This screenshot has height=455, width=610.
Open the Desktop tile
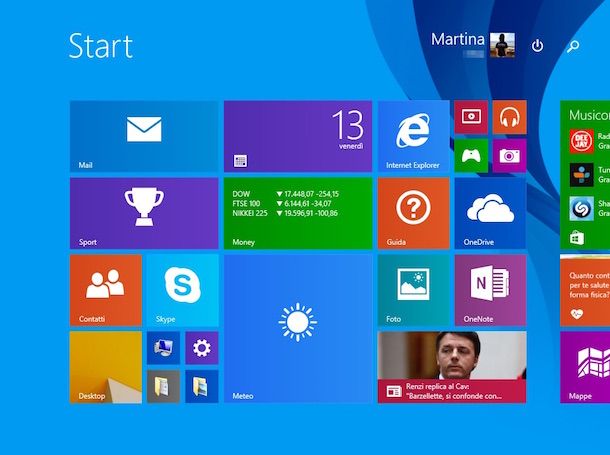pos(106,367)
